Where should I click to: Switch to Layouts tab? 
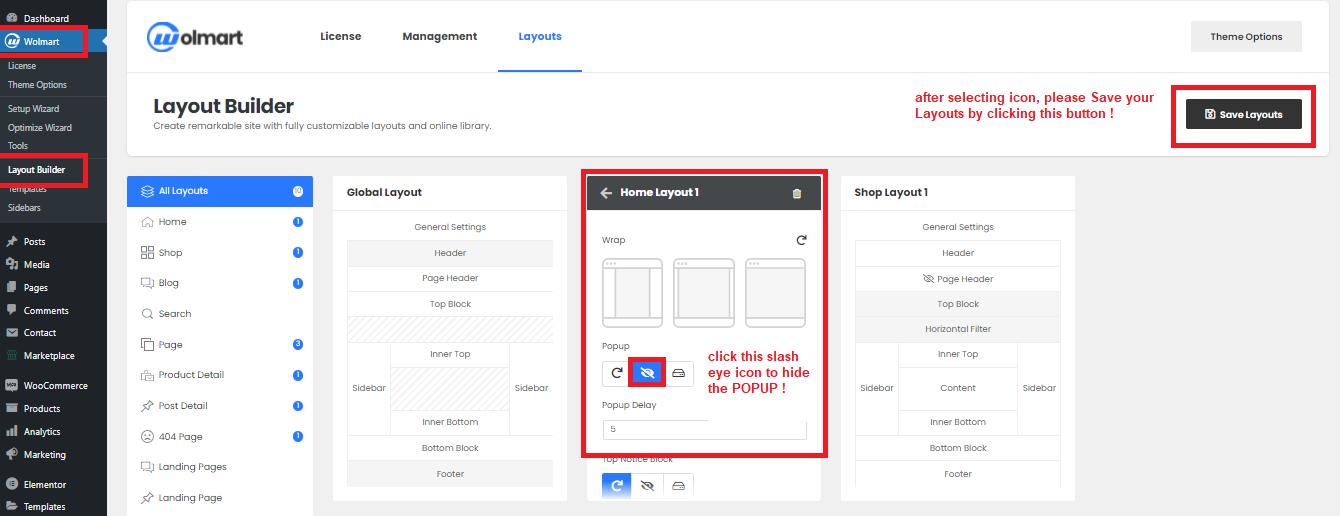[x=540, y=36]
